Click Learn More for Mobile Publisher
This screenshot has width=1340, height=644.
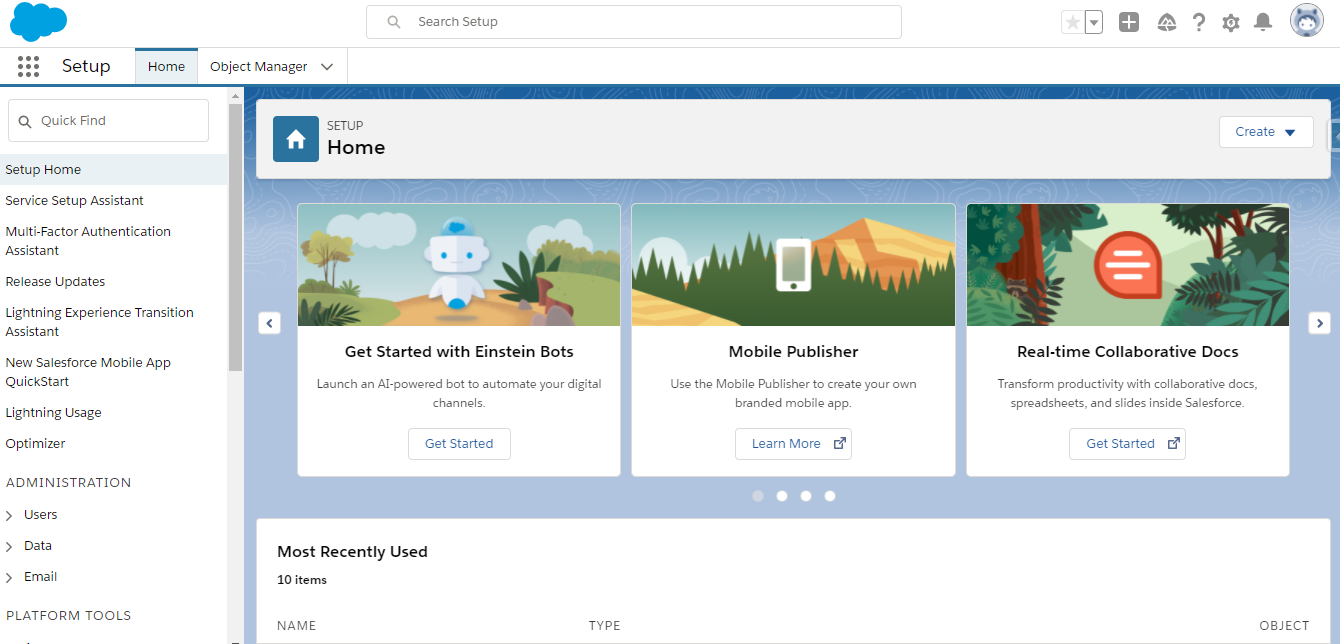pos(793,444)
